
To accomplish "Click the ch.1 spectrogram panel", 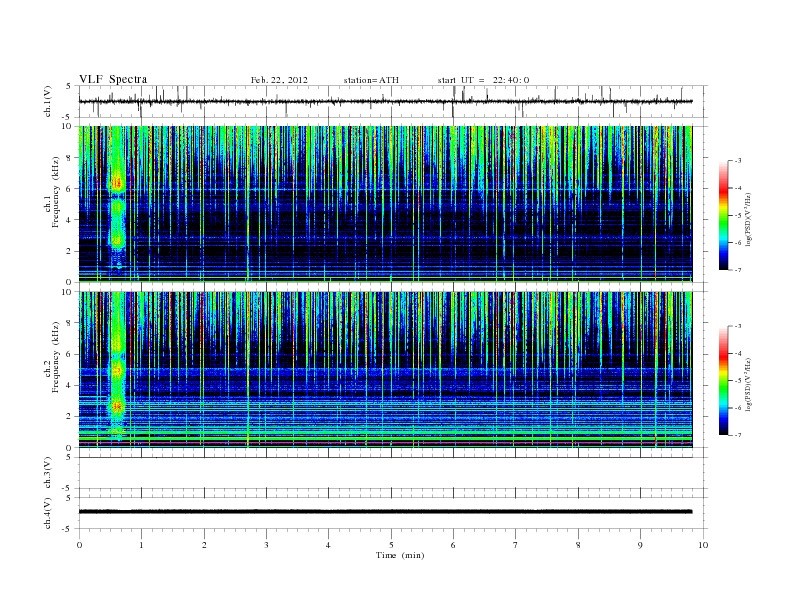I will [385, 204].
